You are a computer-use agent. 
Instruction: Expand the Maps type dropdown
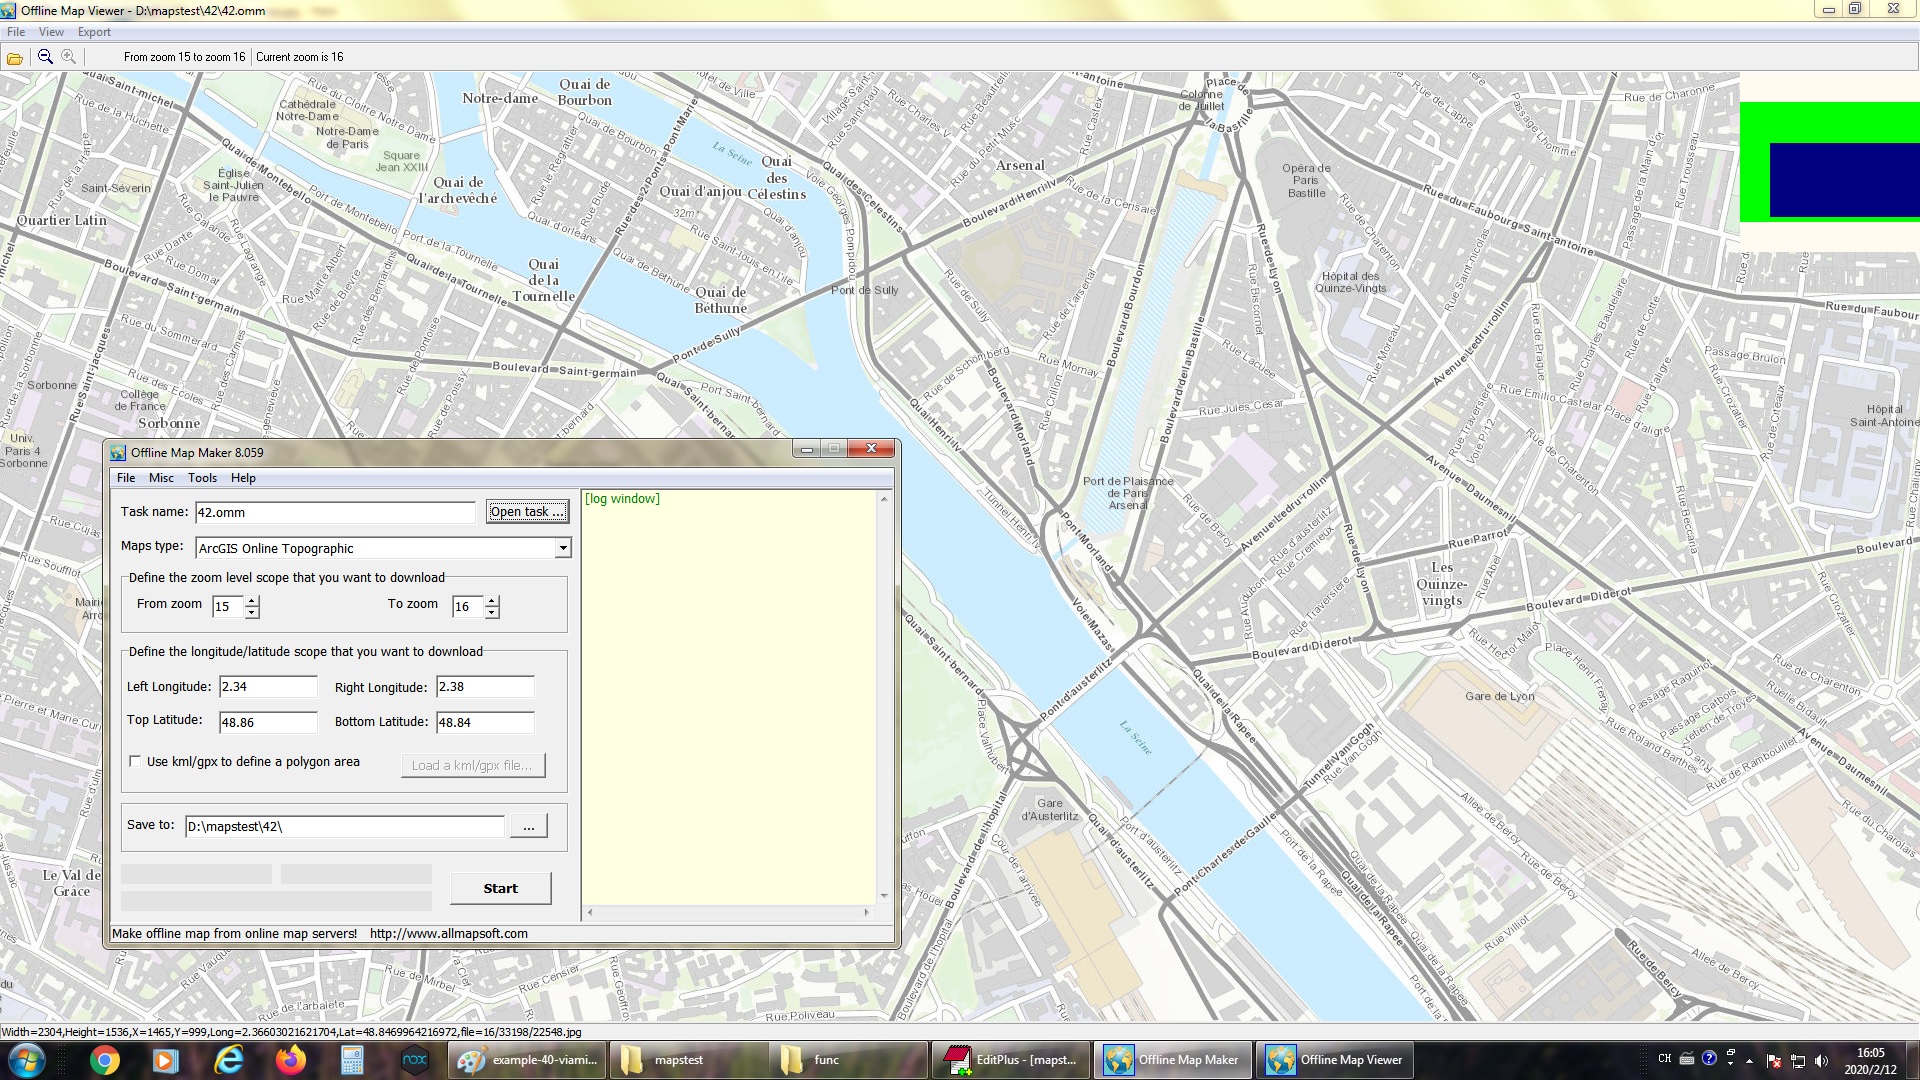click(x=563, y=548)
